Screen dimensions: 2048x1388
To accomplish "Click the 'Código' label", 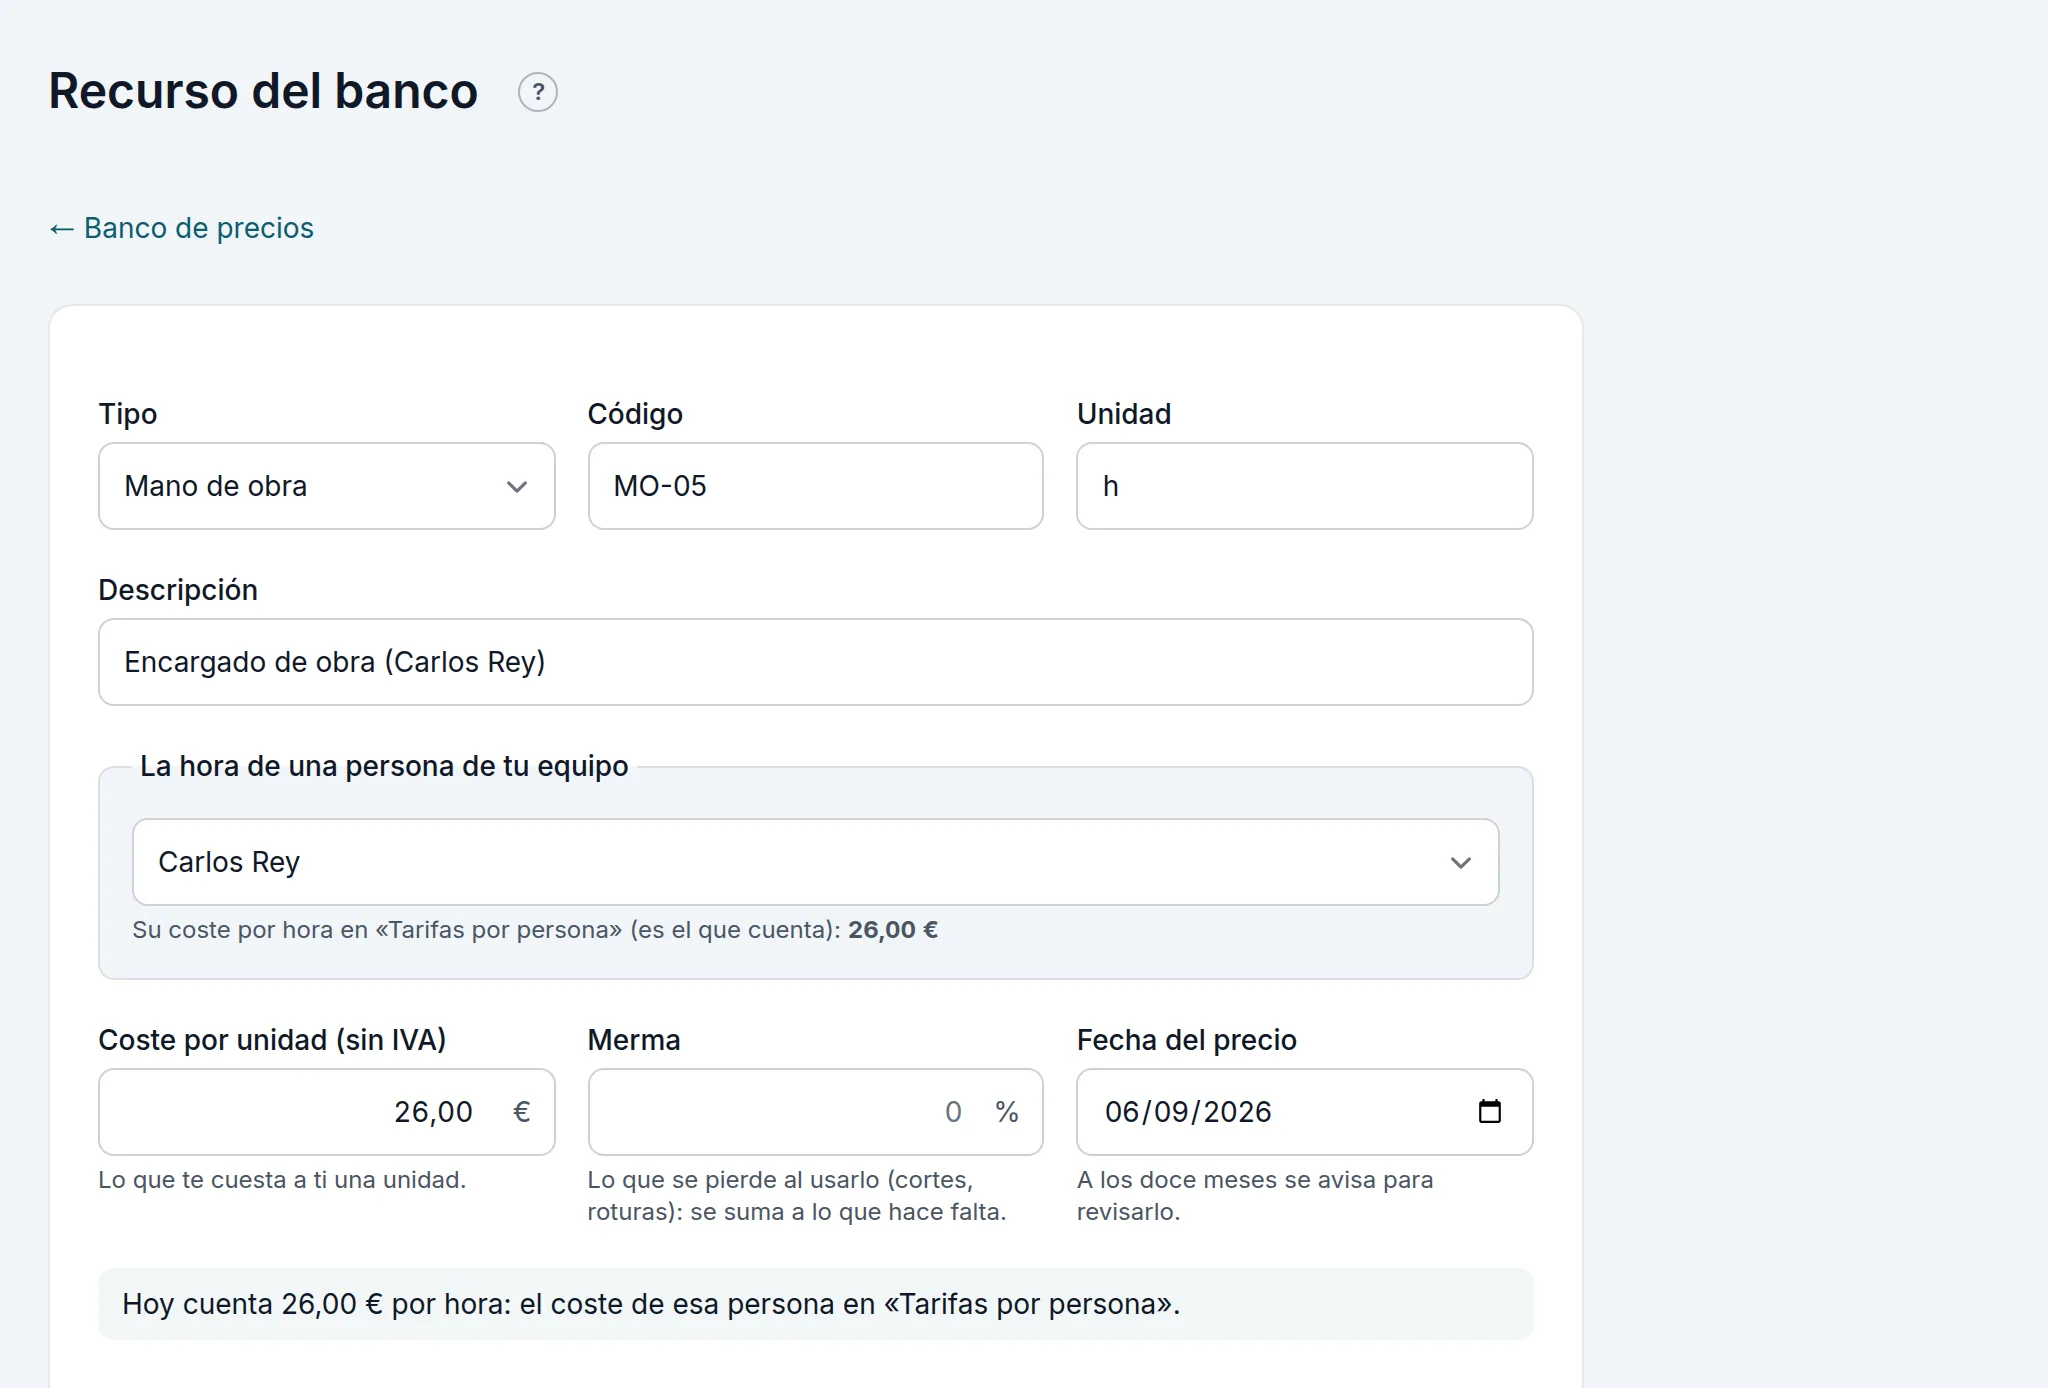I will [x=635, y=414].
